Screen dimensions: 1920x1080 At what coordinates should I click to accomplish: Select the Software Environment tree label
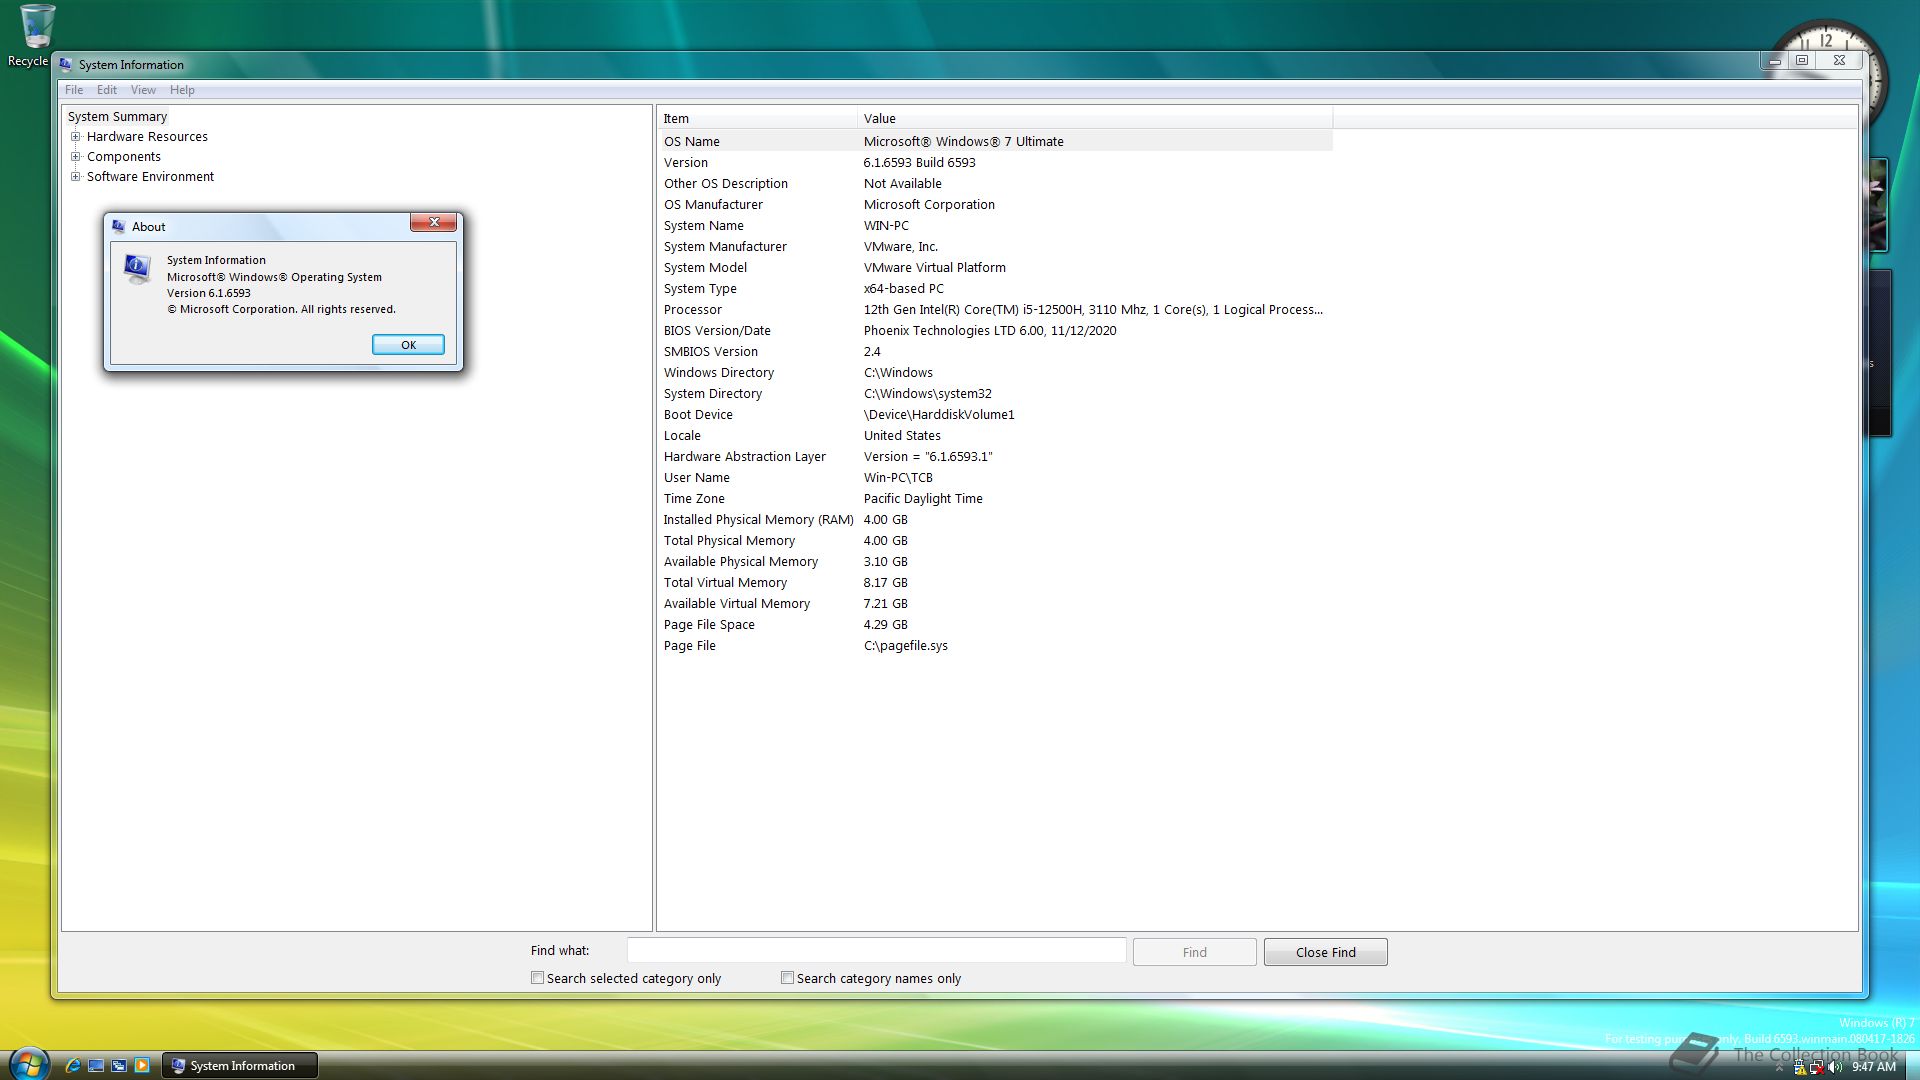[150, 177]
